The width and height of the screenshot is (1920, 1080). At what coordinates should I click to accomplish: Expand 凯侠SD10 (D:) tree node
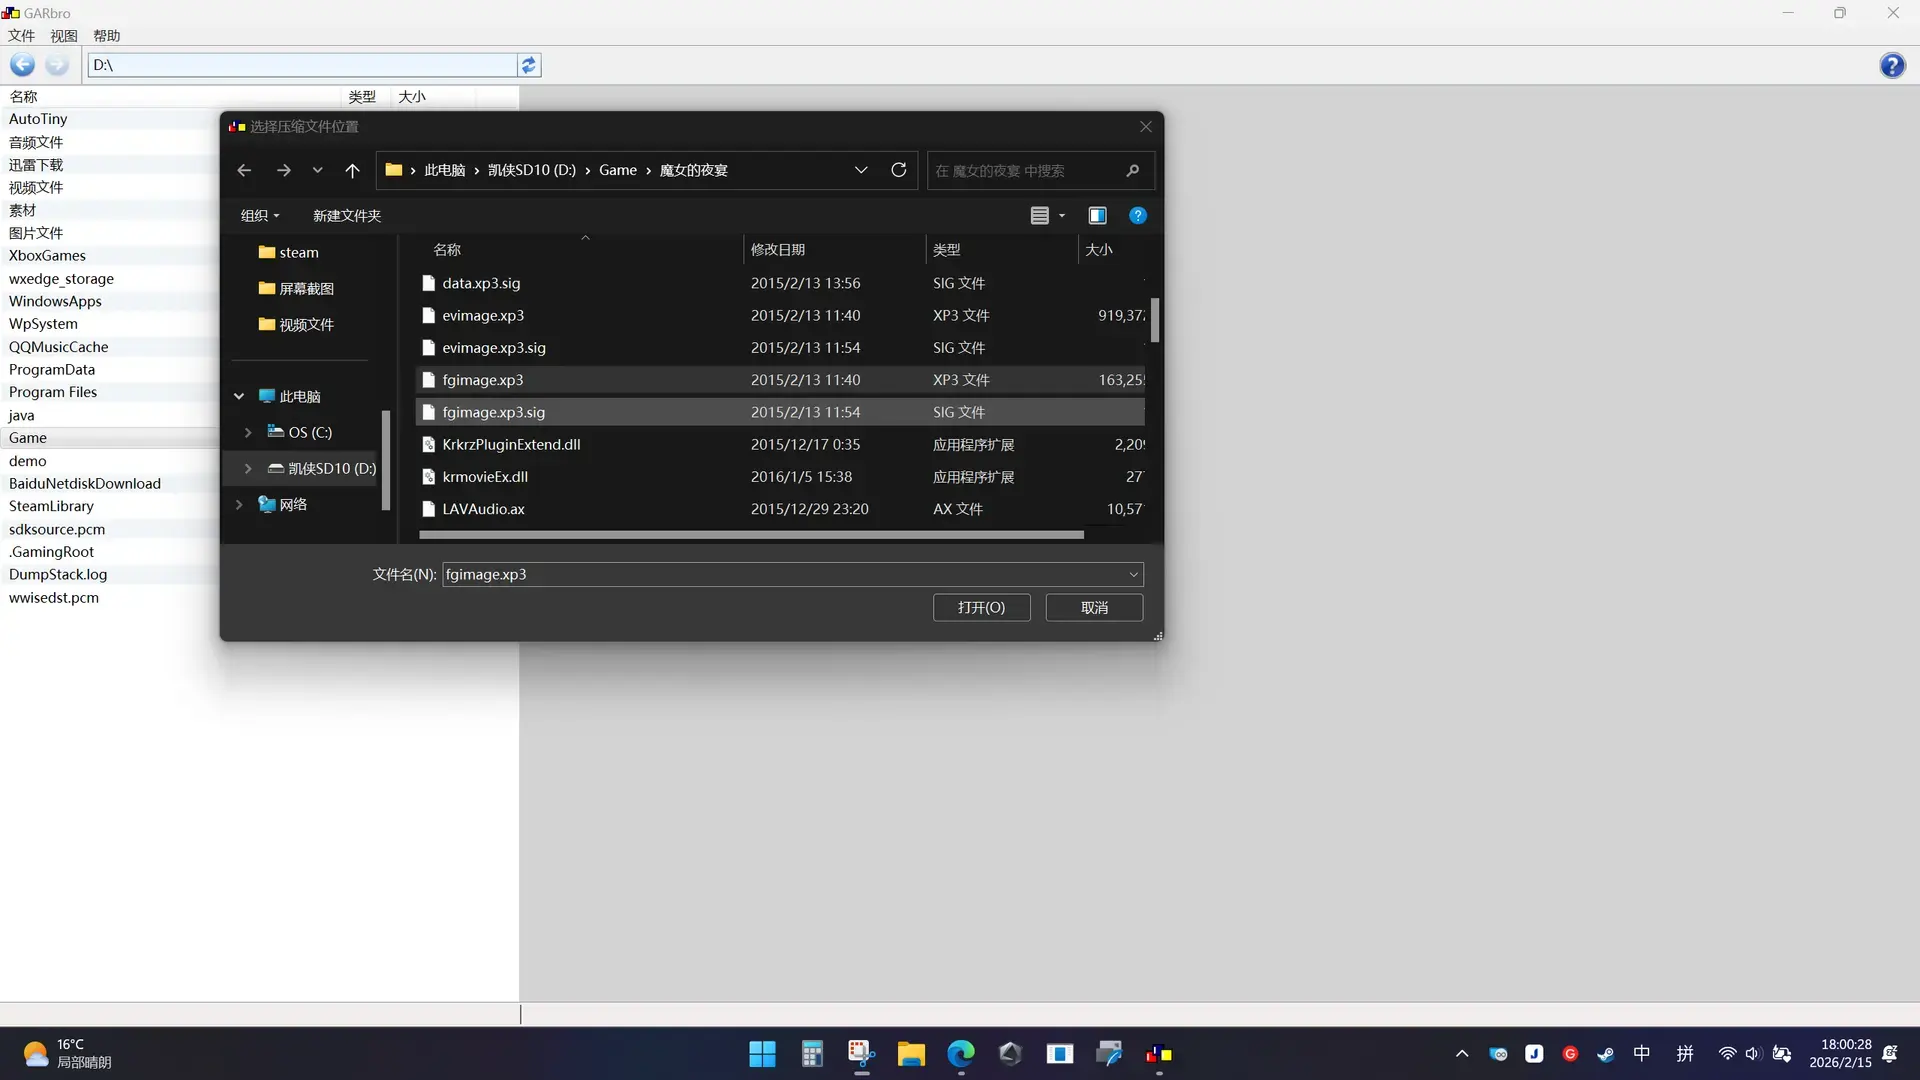pyautogui.click(x=248, y=468)
